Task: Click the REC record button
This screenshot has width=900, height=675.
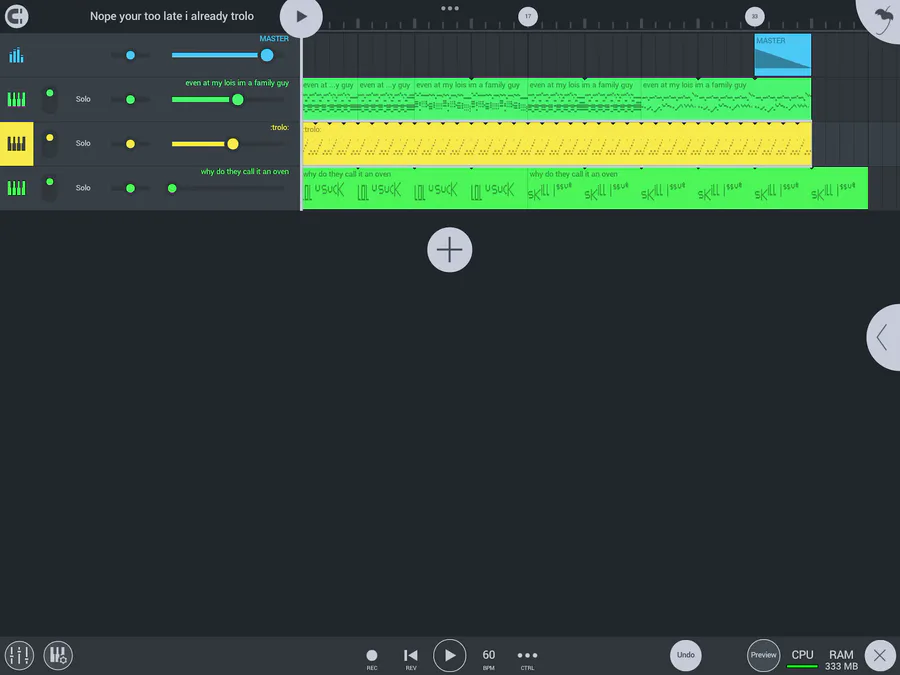Action: (372, 658)
